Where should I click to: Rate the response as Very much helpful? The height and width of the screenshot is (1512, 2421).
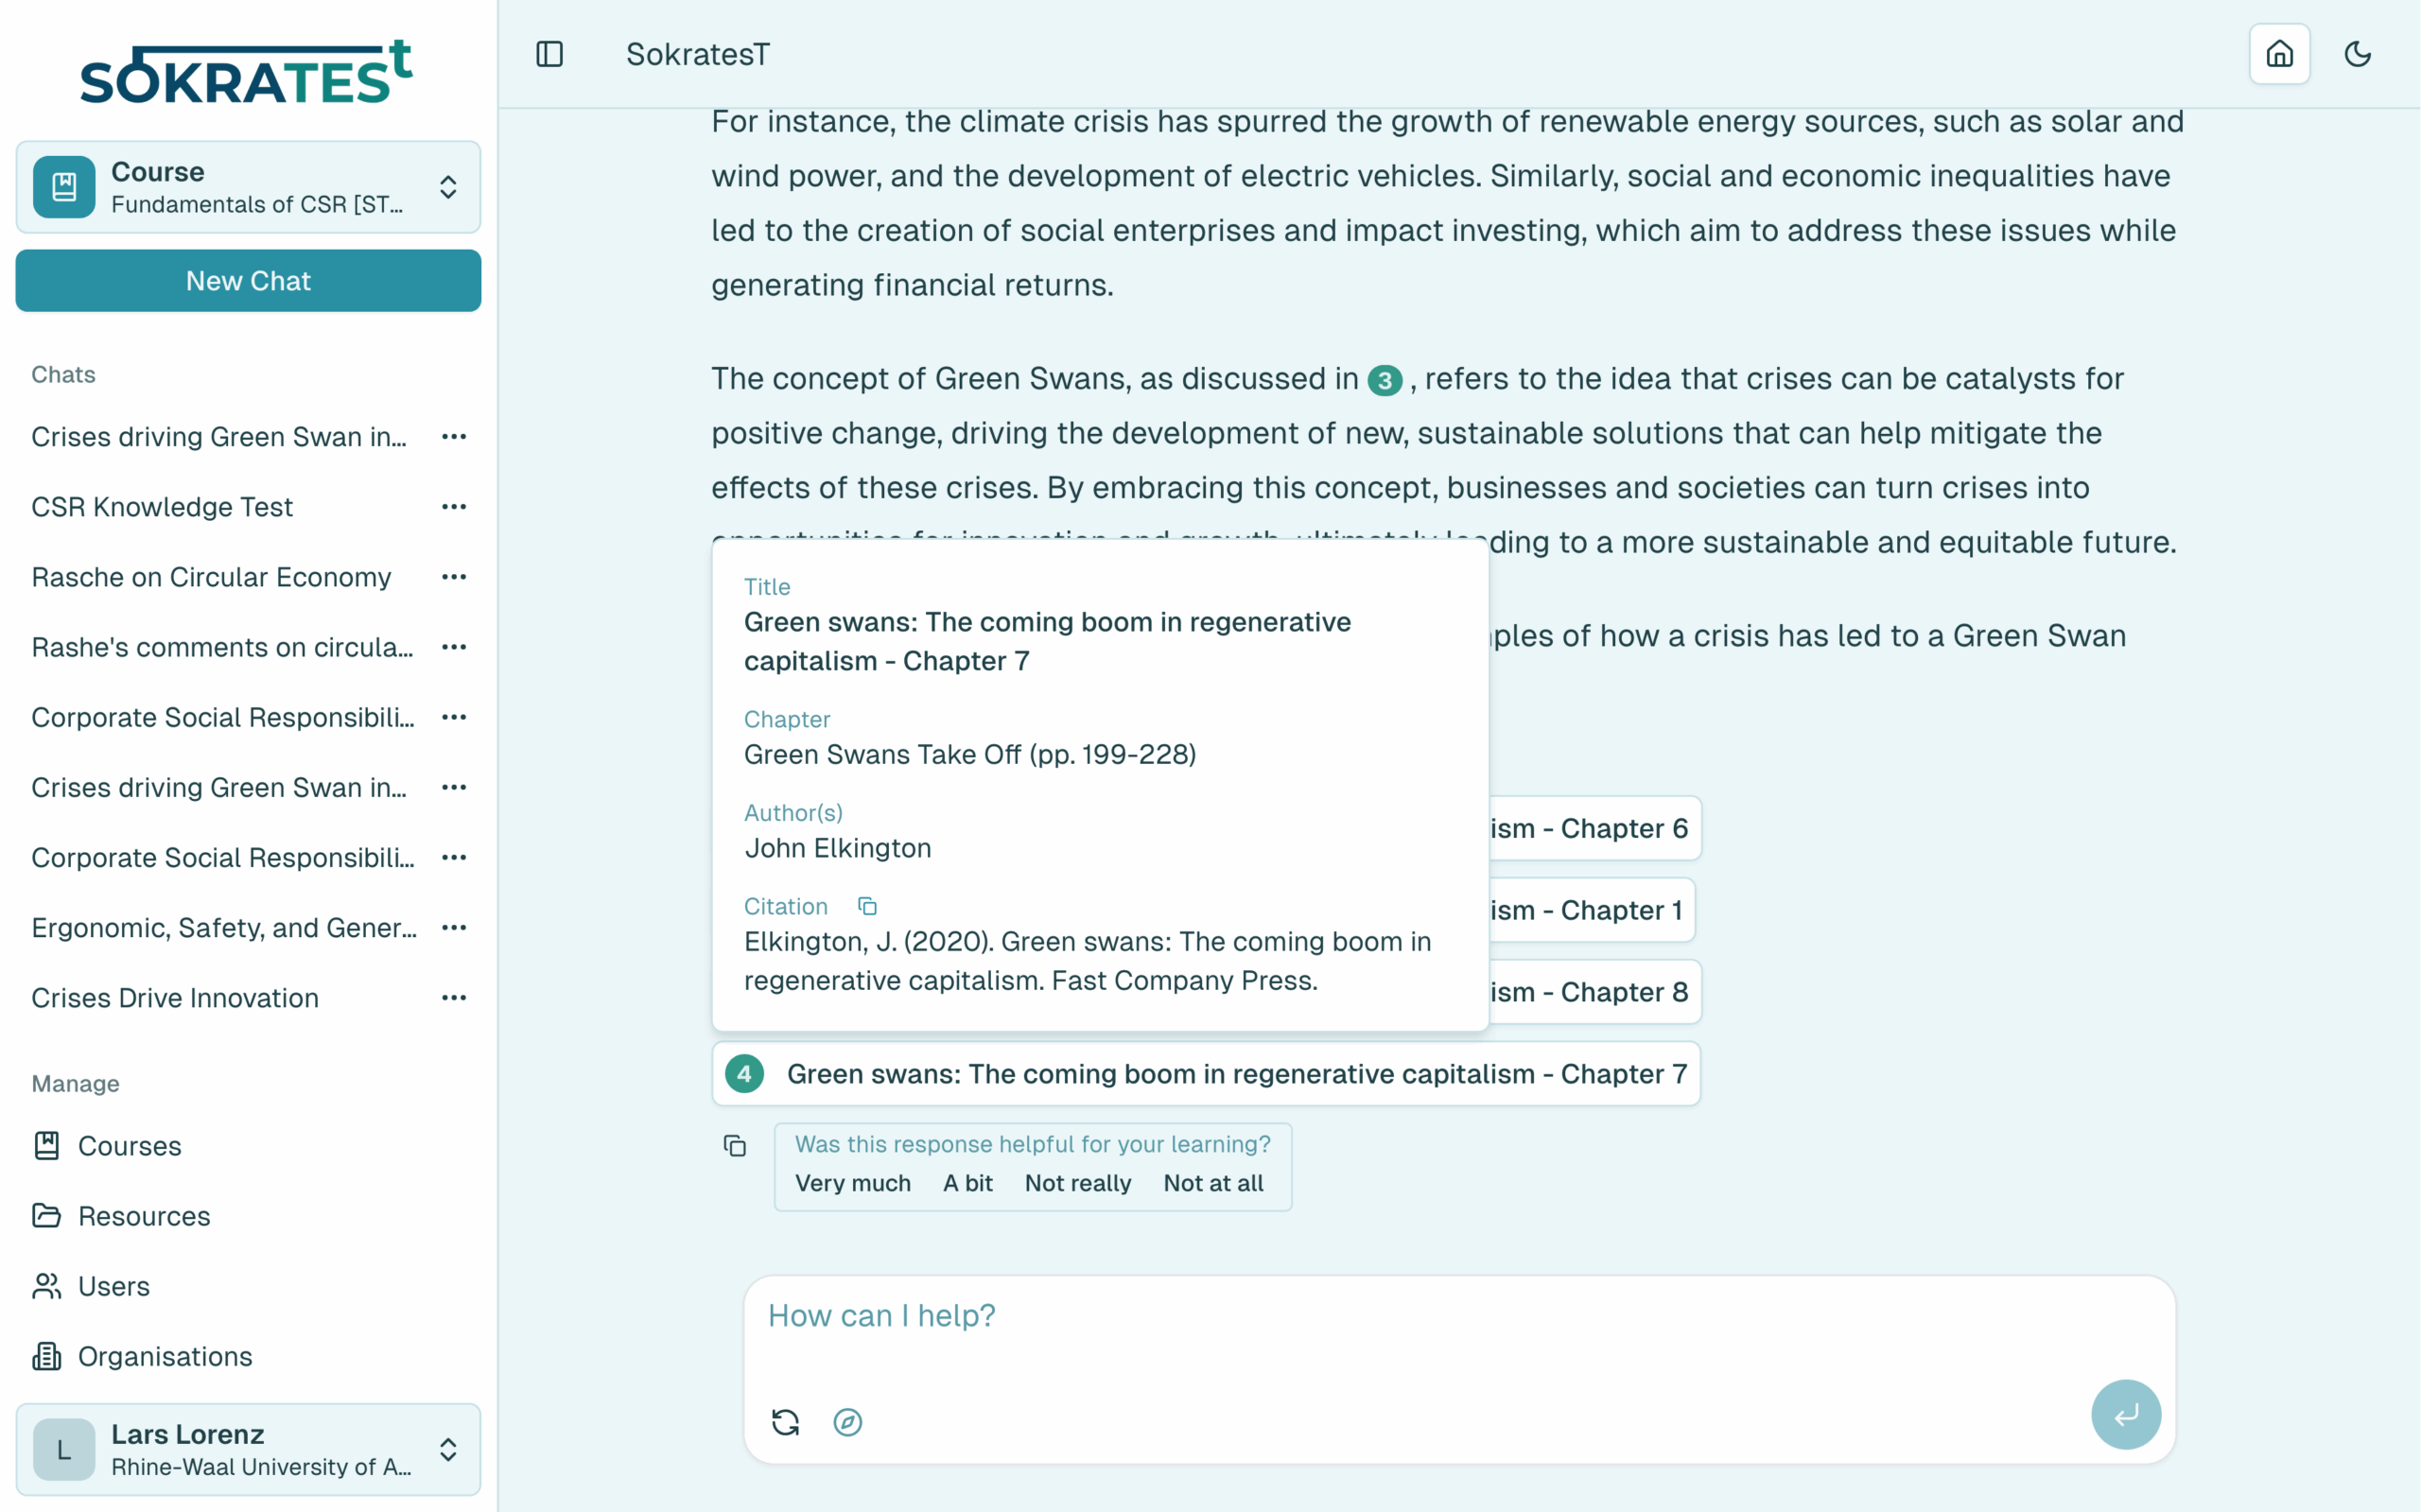pos(853,1183)
